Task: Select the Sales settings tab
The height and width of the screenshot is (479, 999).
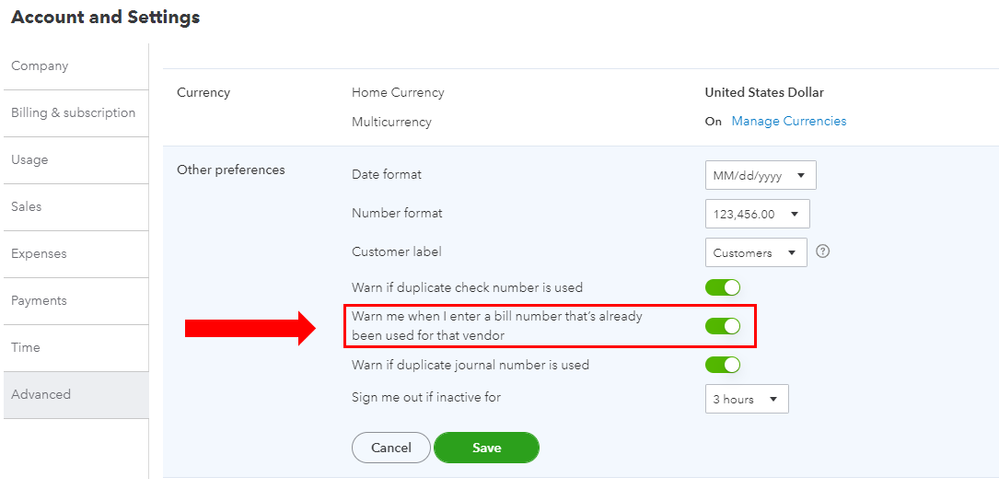Action: [x=27, y=207]
